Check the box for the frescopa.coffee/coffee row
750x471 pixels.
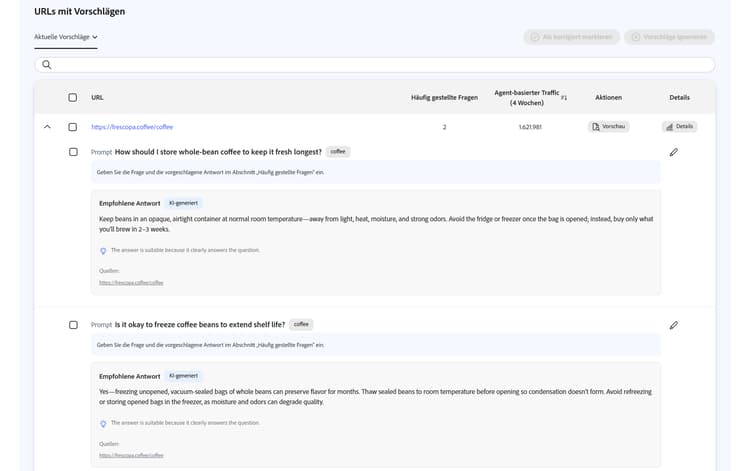(73, 127)
